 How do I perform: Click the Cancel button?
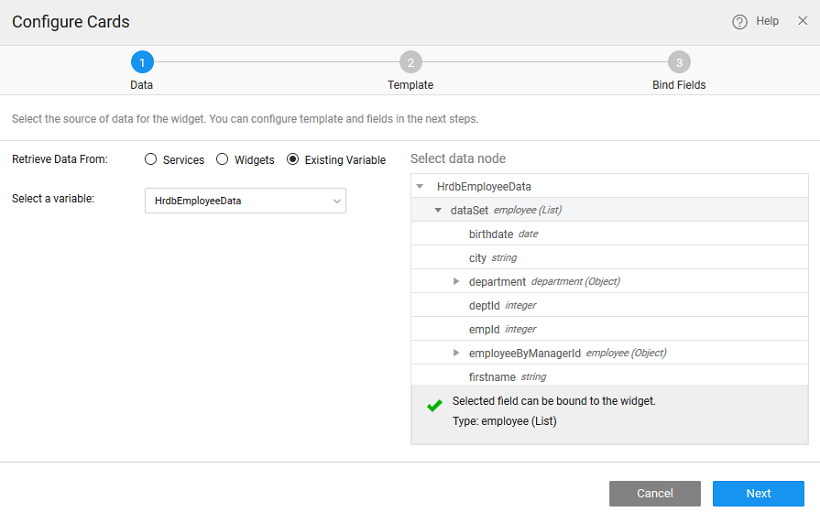[655, 493]
